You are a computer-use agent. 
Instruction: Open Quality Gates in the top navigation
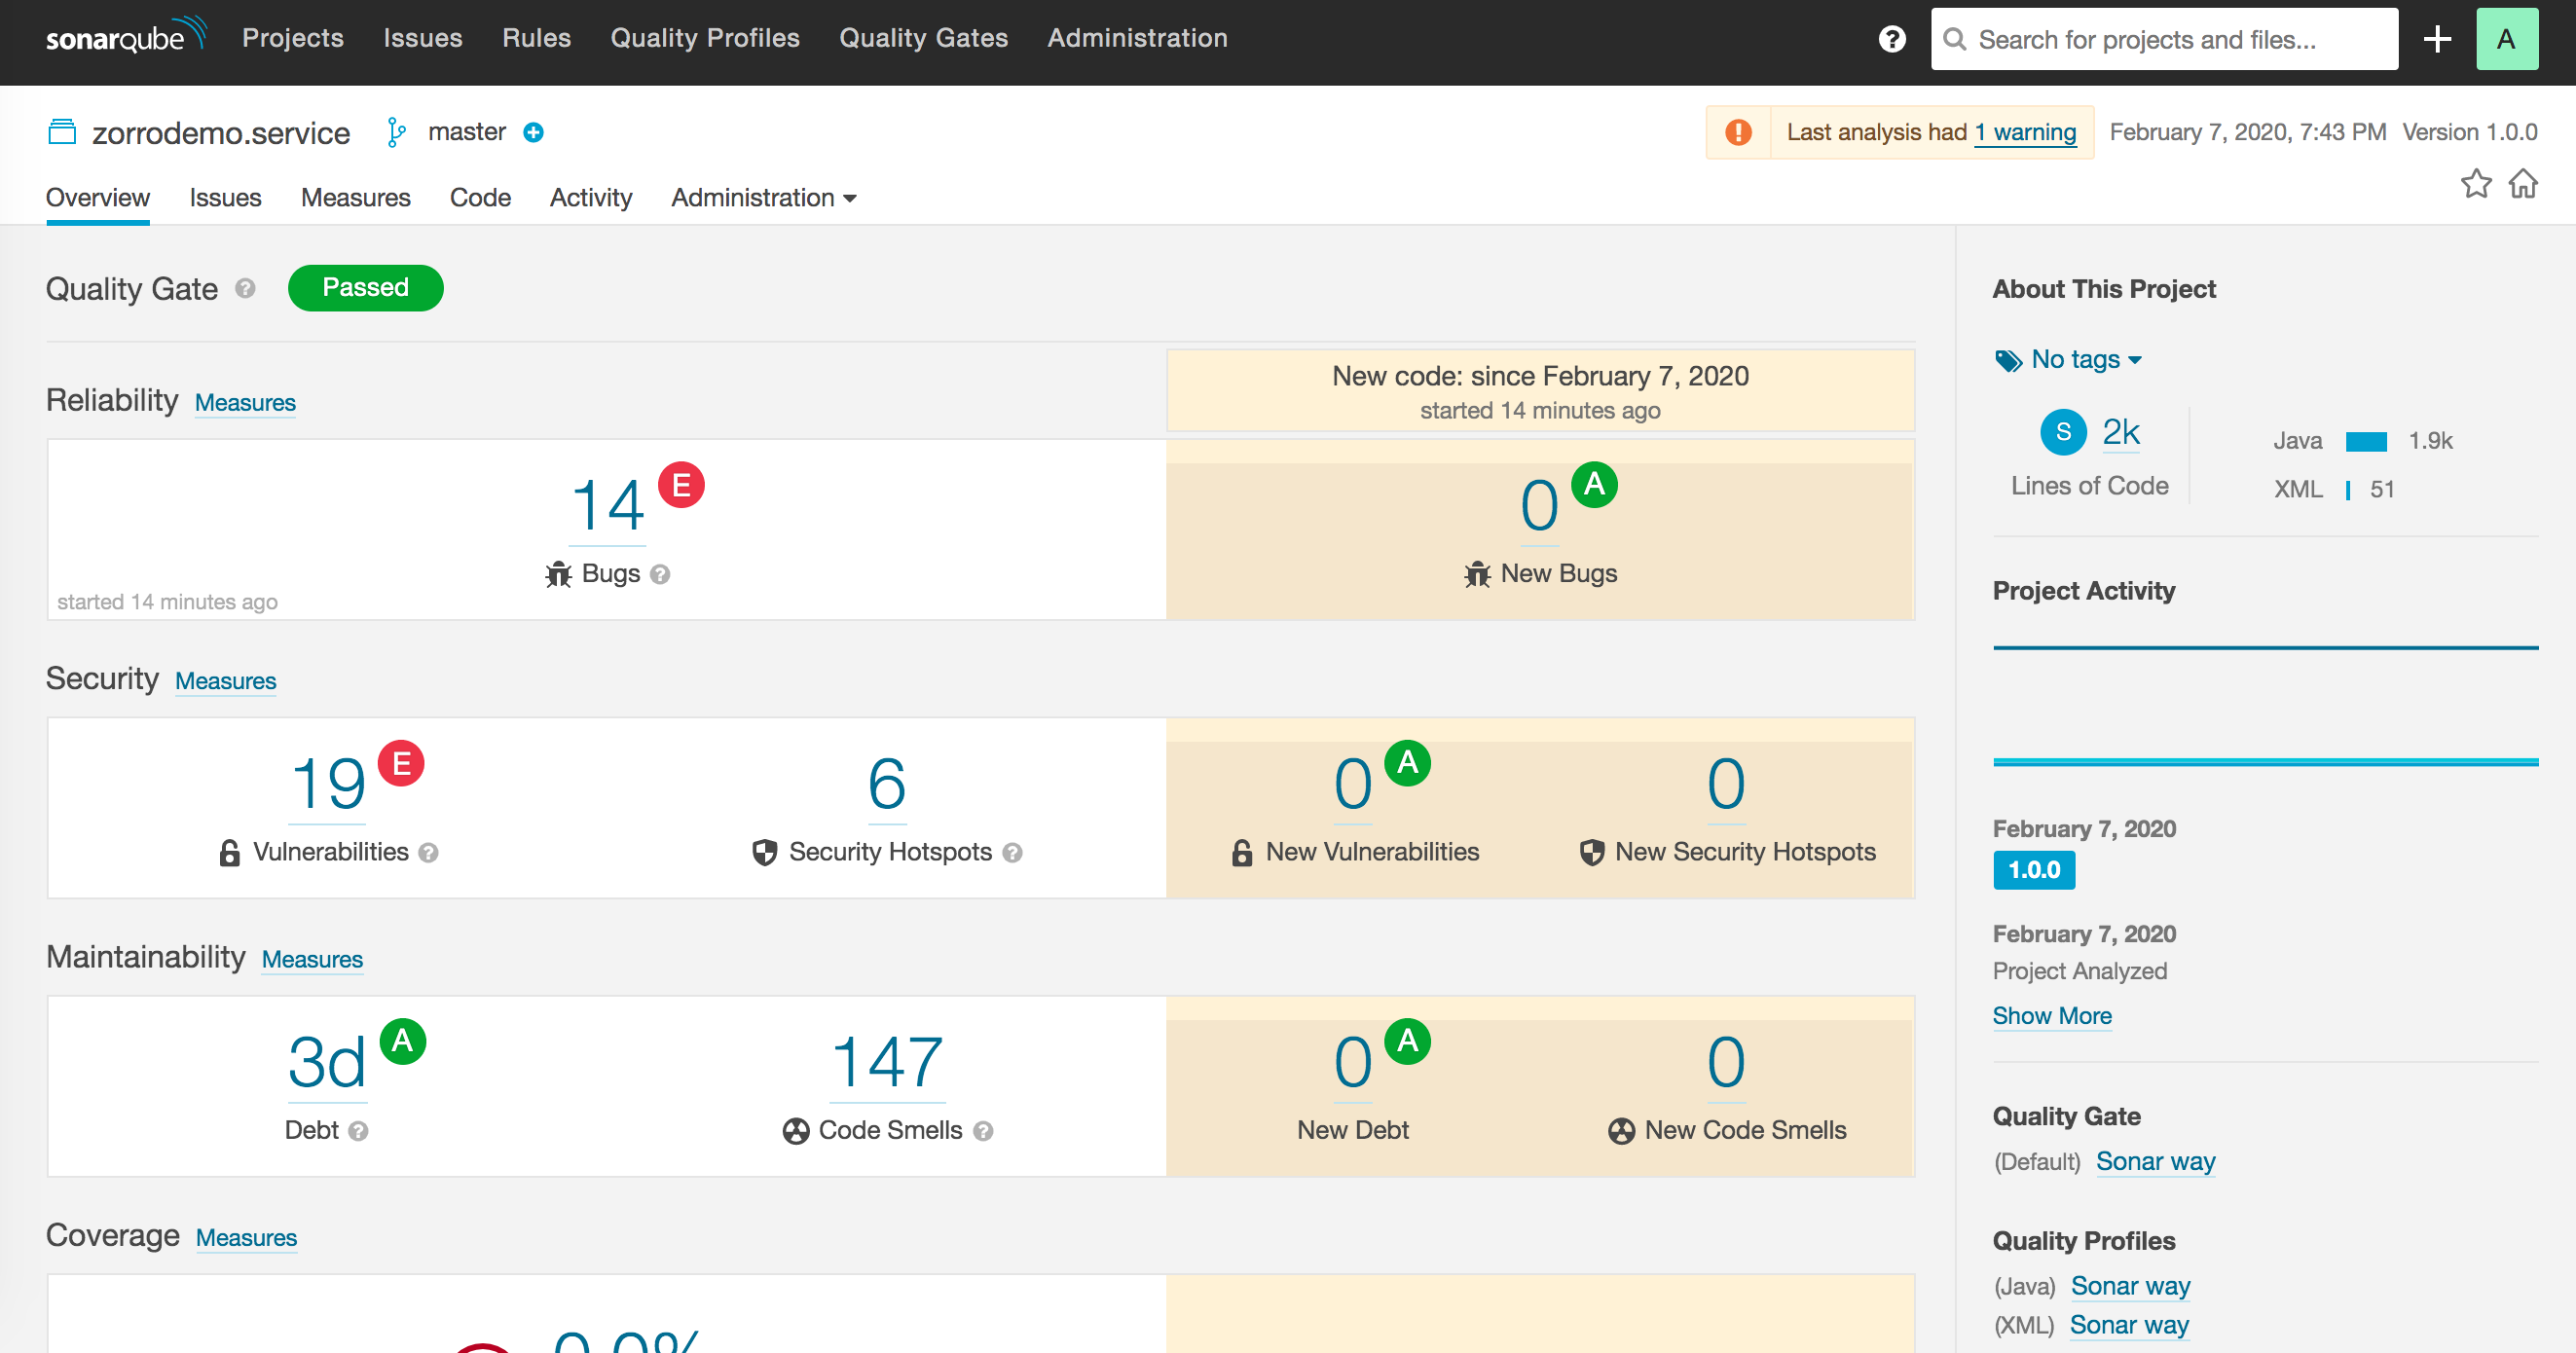pos(924,38)
